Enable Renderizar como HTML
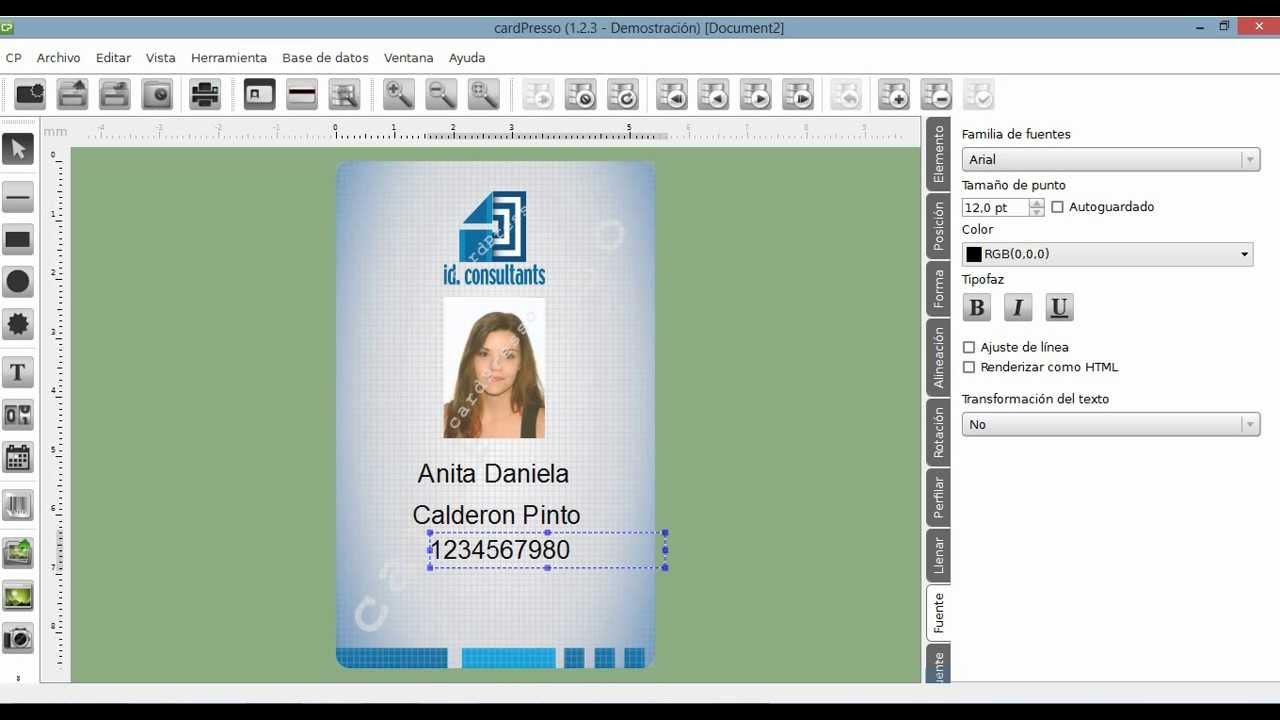The width and height of the screenshot is (1280, 720). (x=968, y=367)
